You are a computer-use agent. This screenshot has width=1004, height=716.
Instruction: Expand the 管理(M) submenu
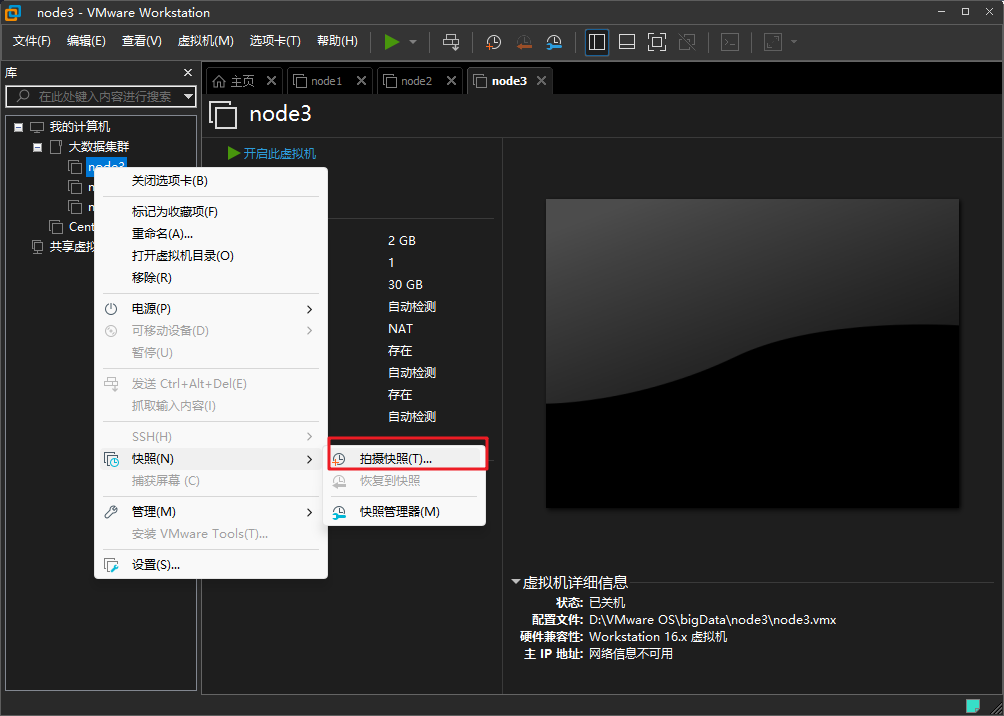(211, 512)
